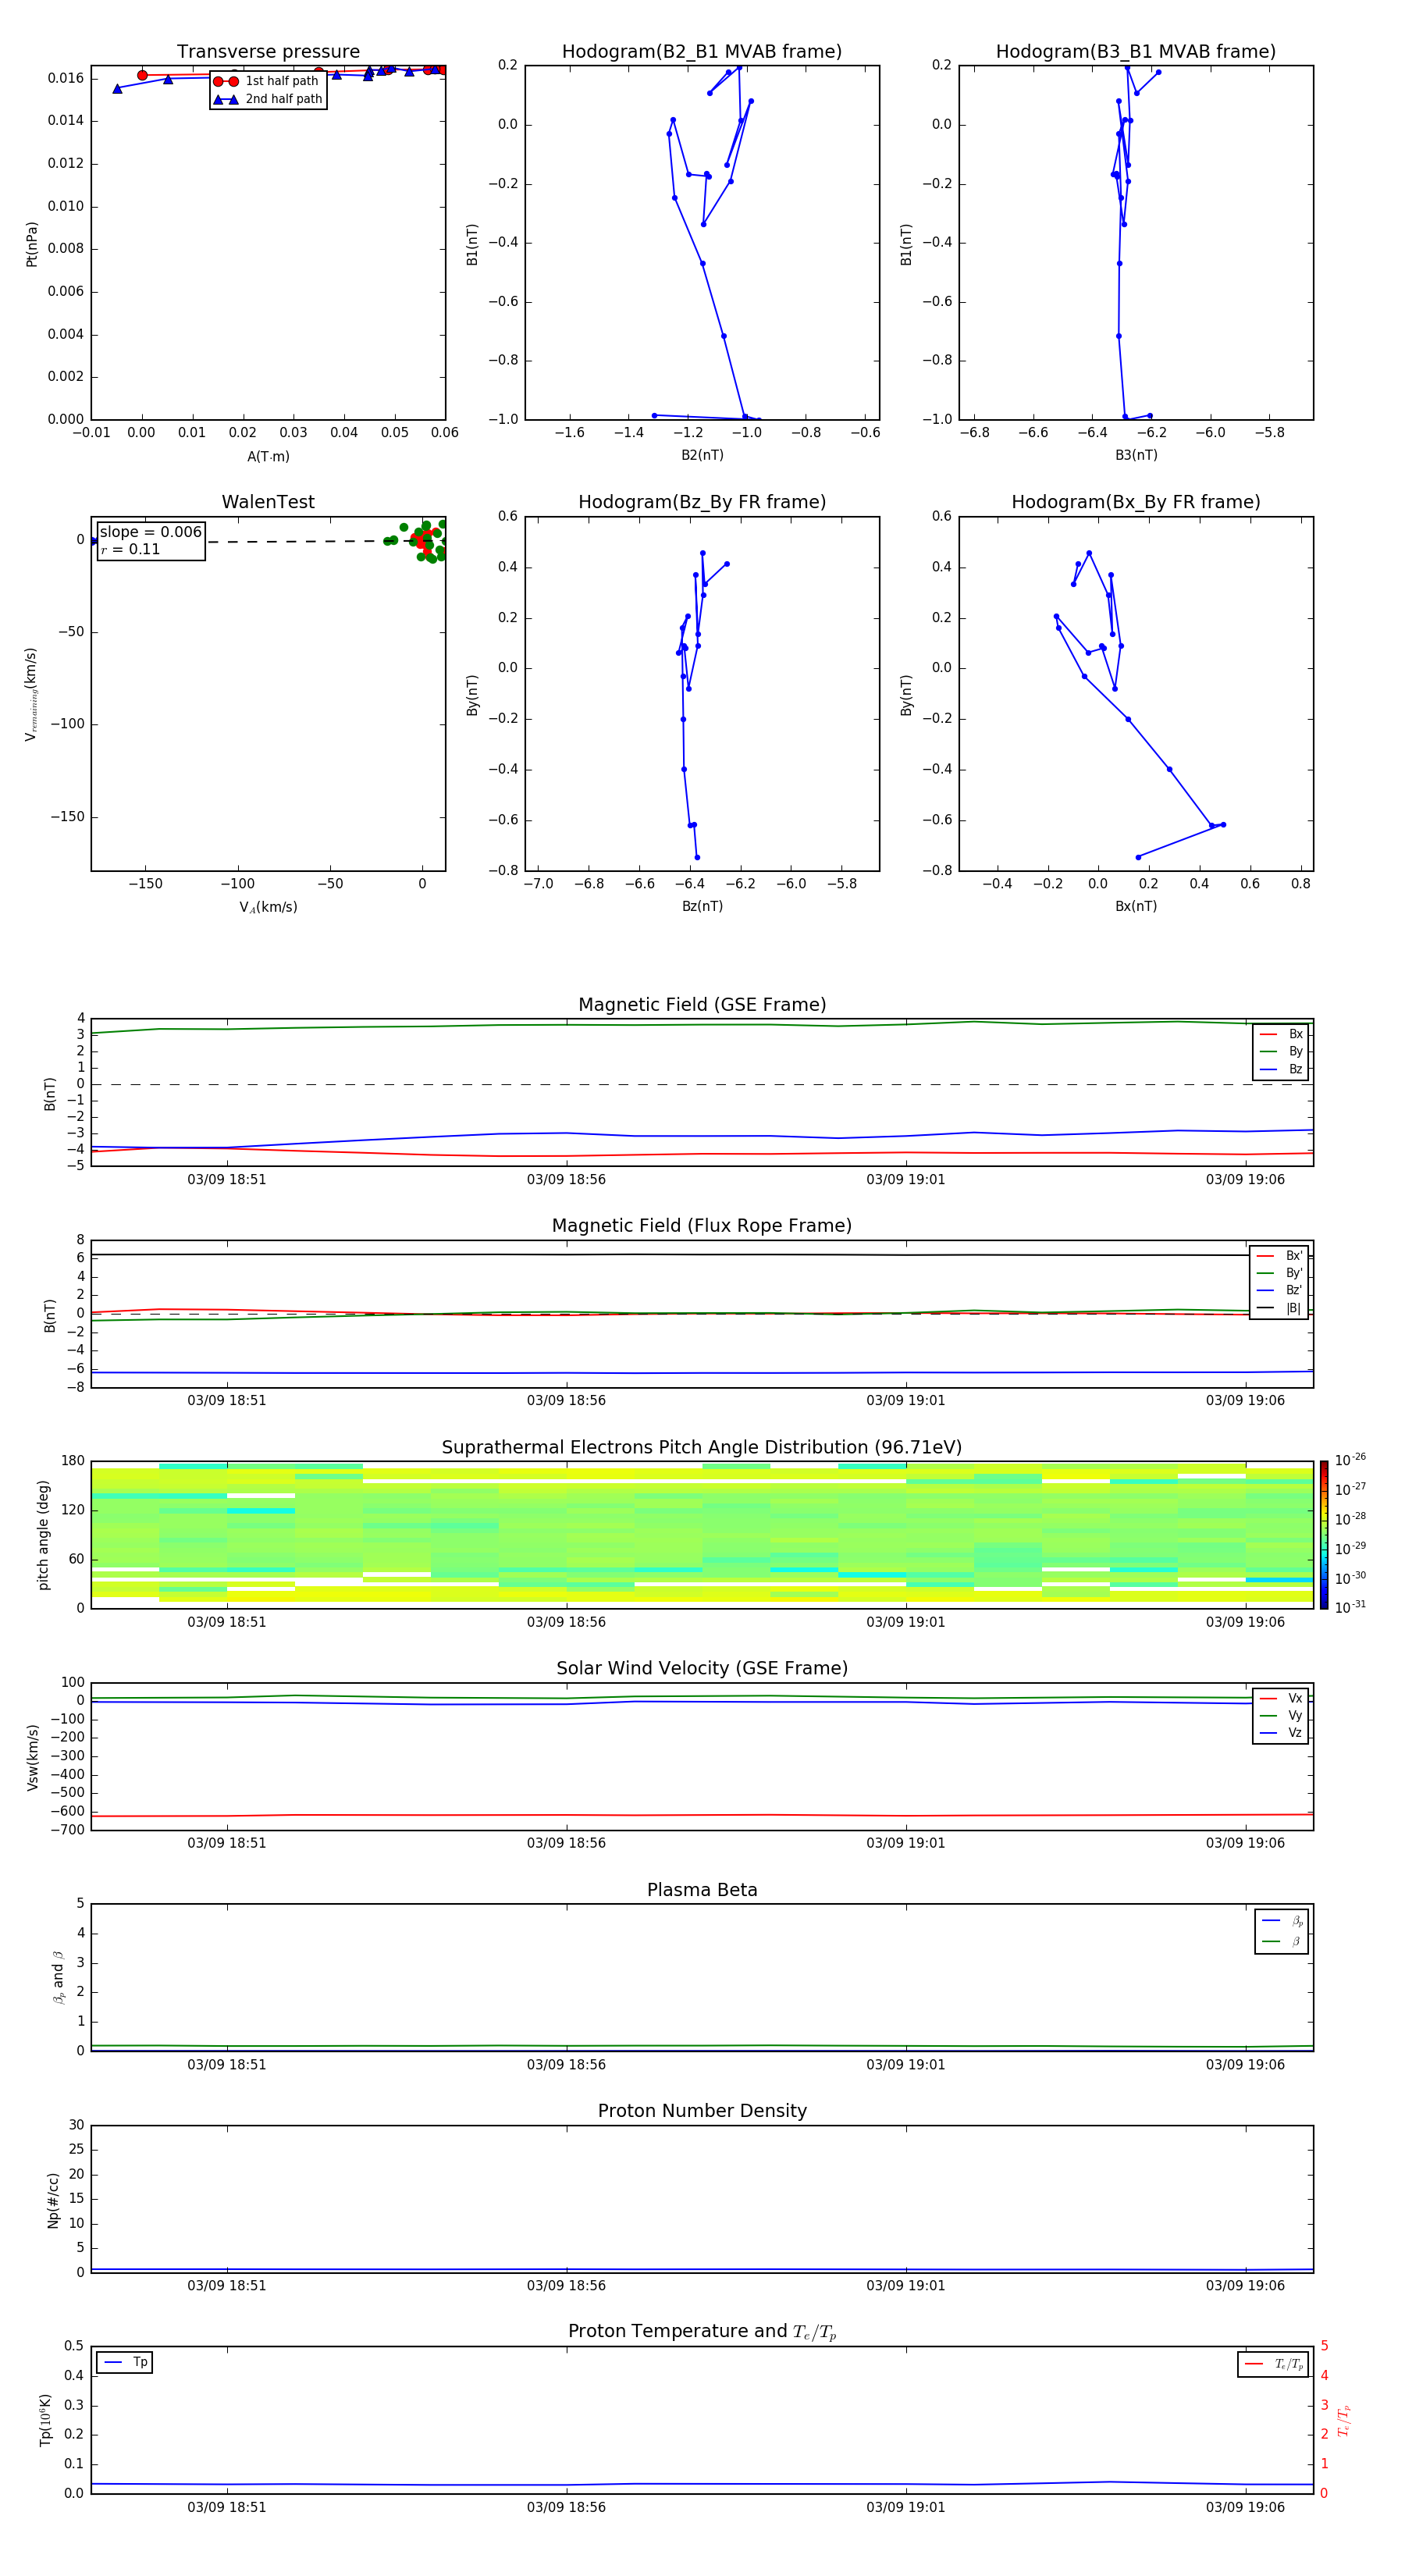Image resolution: width=1405 pixels, height=2576 pixels.
Task: Select "Bz'" in the Flux Rope legend
Action: pos(1279,1290)
